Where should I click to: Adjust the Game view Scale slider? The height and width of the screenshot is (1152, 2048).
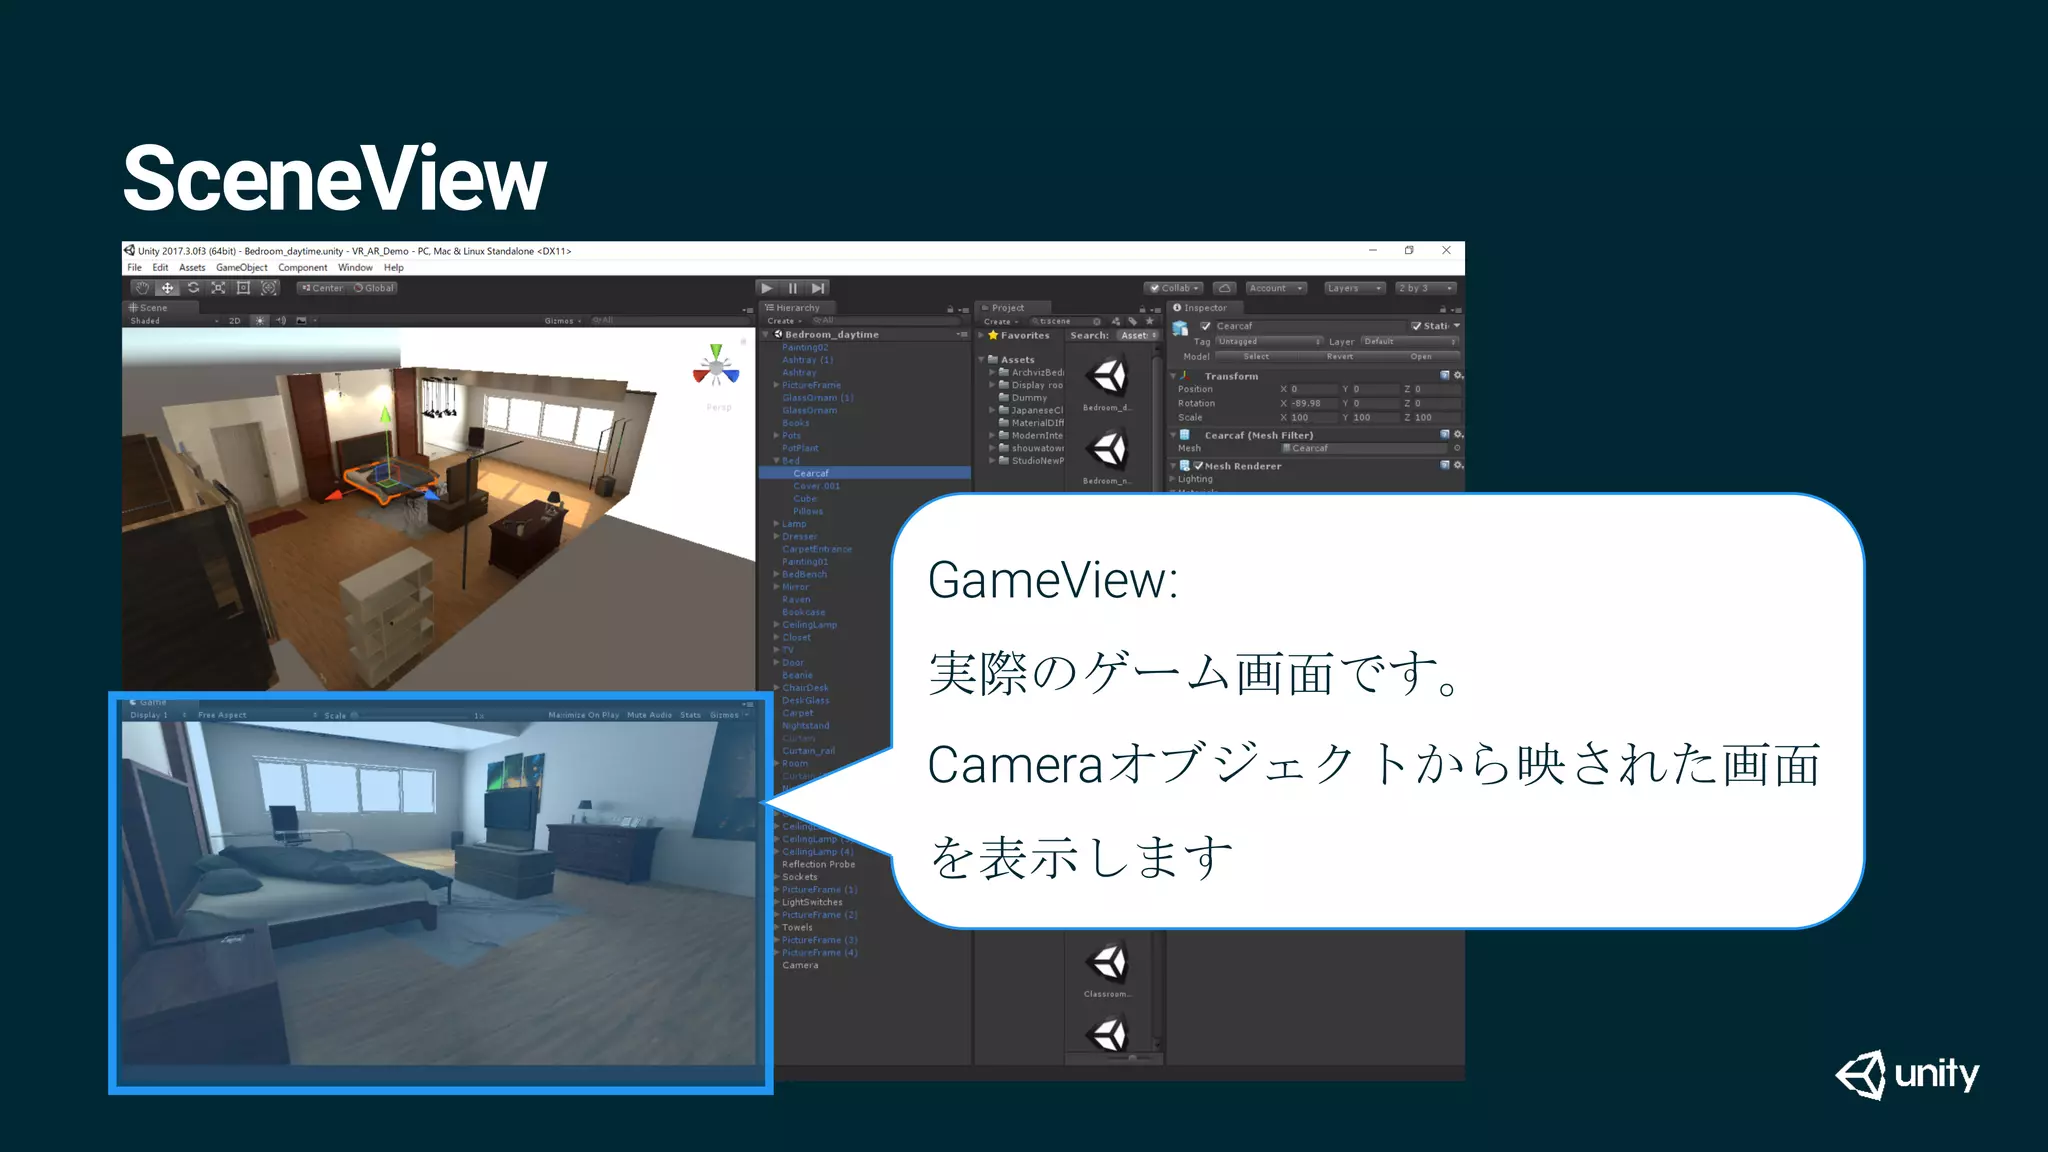411,716
